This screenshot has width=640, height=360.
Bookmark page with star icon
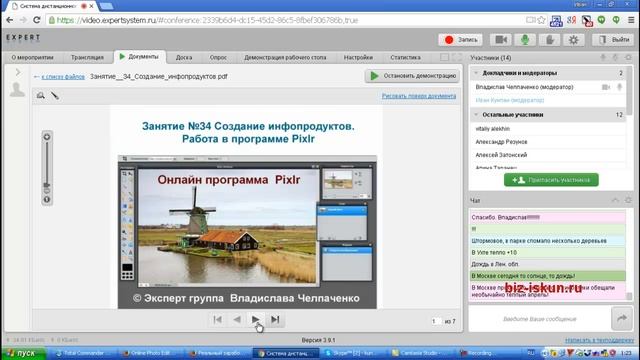[541, 20]
